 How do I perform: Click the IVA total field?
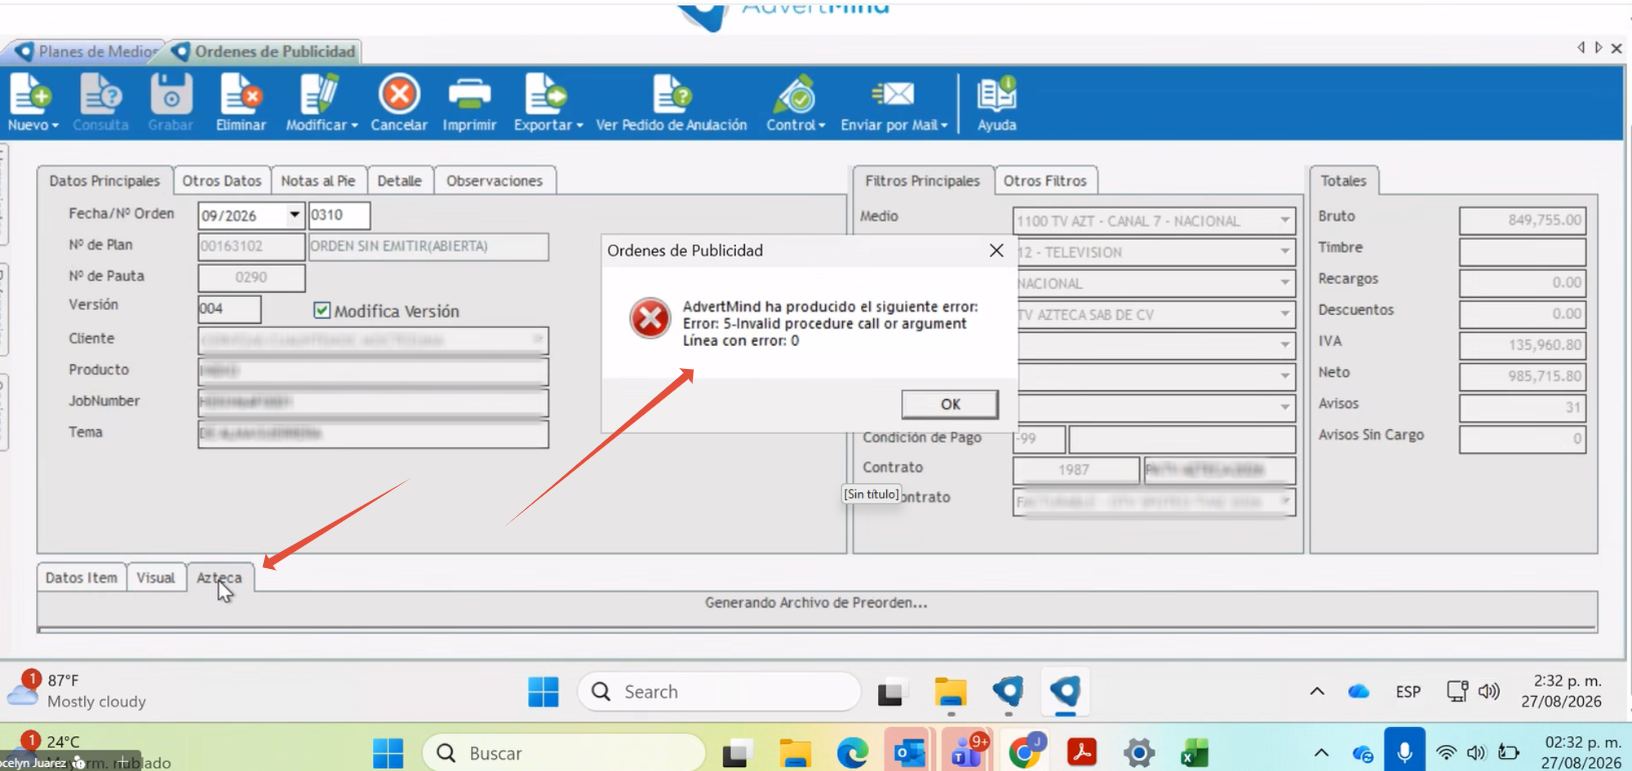[x=1522, y=345]
